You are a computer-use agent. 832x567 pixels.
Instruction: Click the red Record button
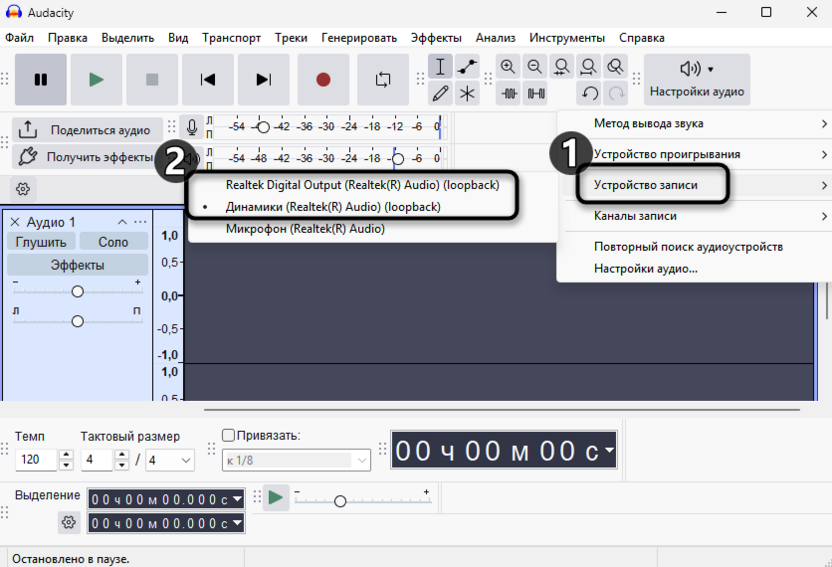click(x=323, y=80)
